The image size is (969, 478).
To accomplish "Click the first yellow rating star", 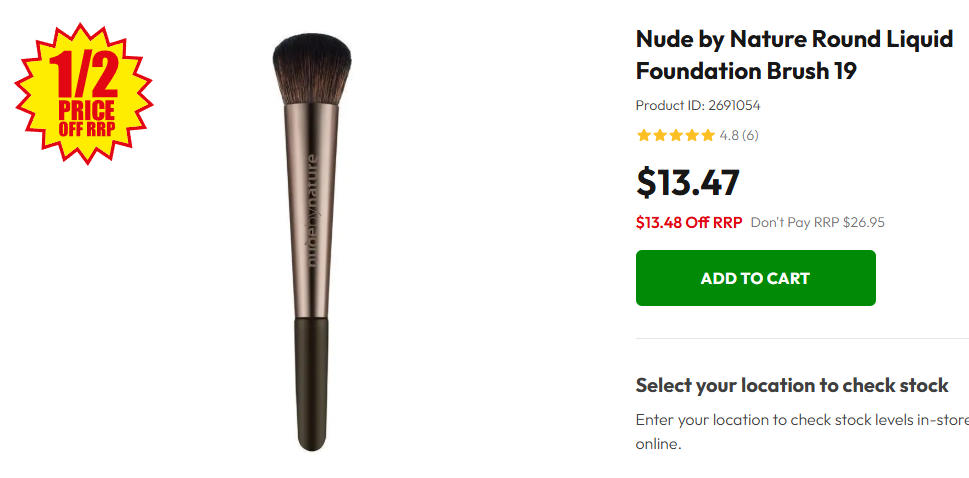I will [x=644, y=135].
